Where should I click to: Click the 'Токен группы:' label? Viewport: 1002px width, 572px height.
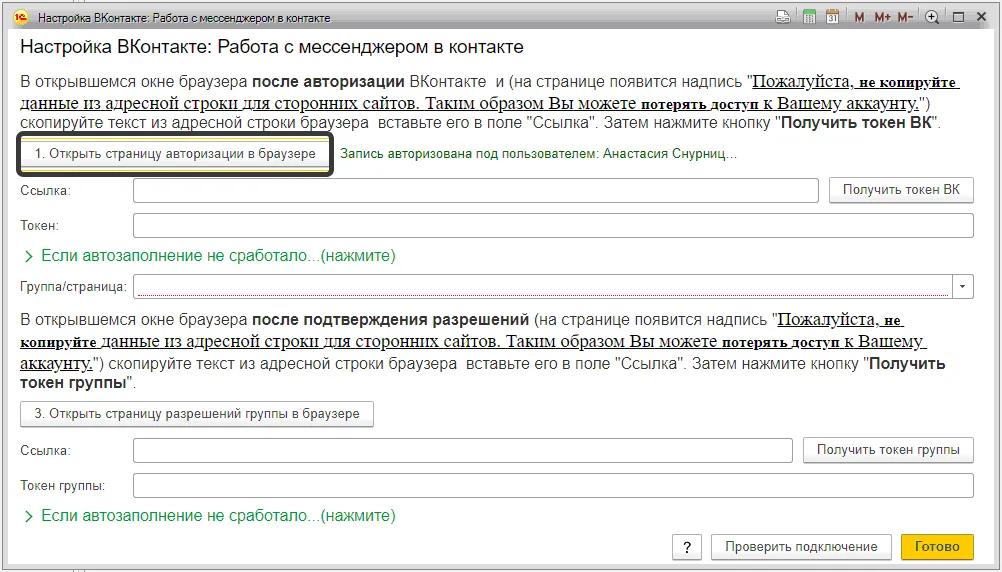click(63, 486)
